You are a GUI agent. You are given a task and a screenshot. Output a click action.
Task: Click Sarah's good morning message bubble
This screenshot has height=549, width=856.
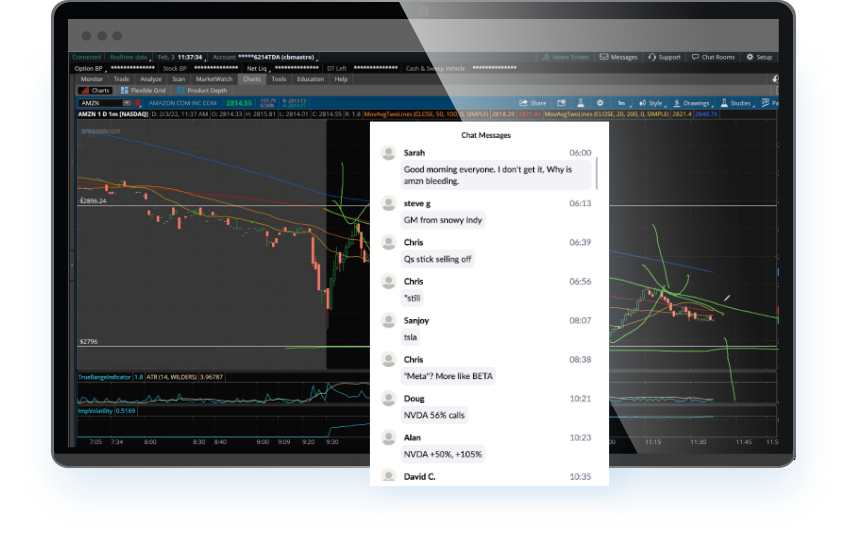click(x=496, y=175)
